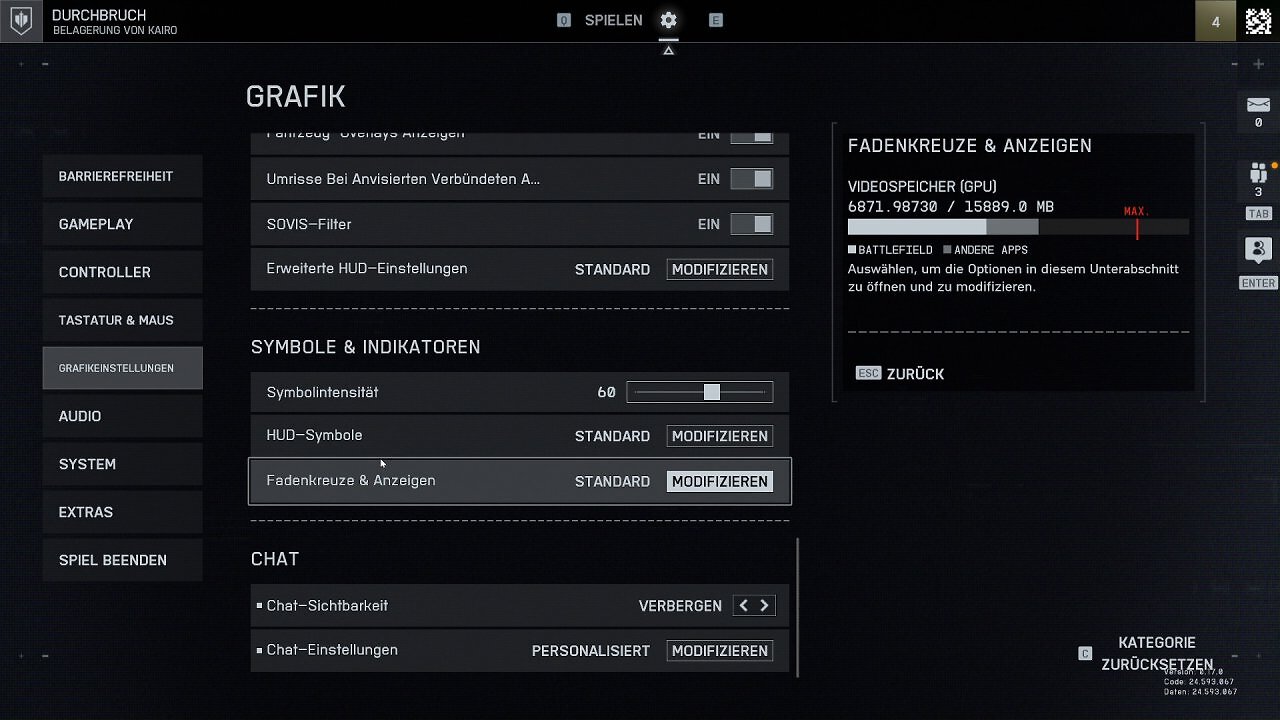This screenshot has width=1280, height=720.
Task: Open Extras category
Action: point(122,512)
